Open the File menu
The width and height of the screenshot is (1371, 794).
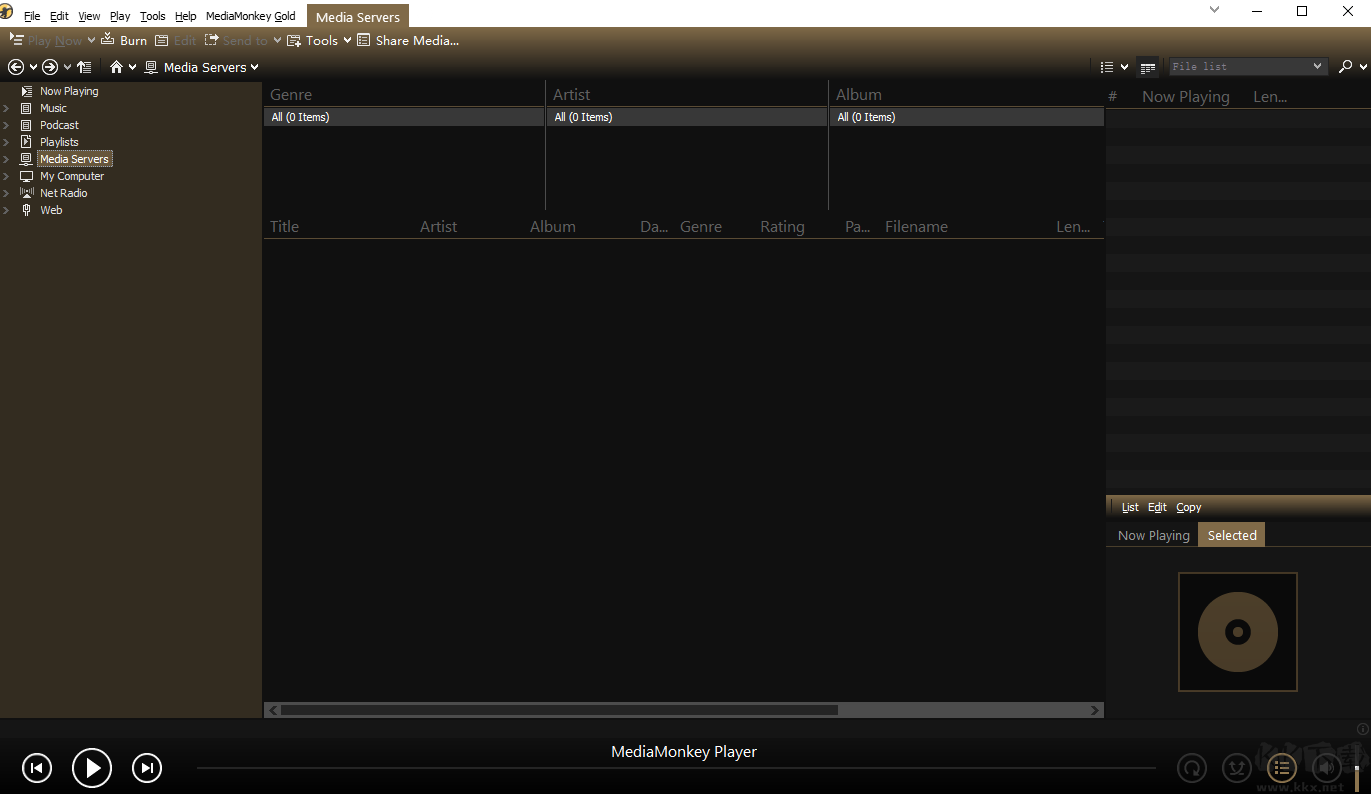pyautogui.click(x=32, y=16)
